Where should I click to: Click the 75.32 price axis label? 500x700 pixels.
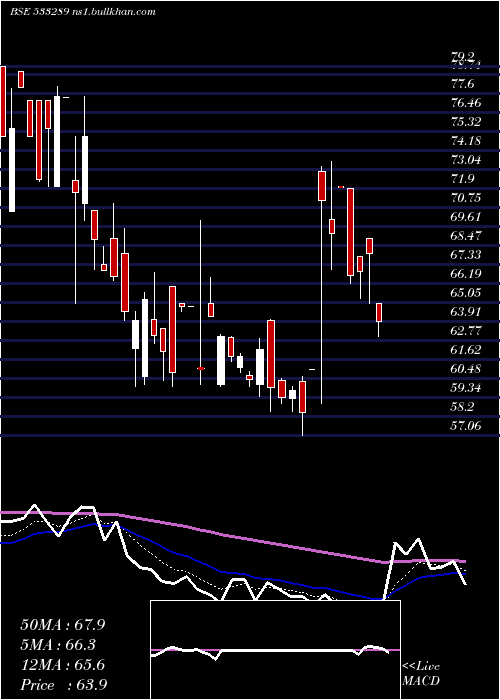point(466,121)
